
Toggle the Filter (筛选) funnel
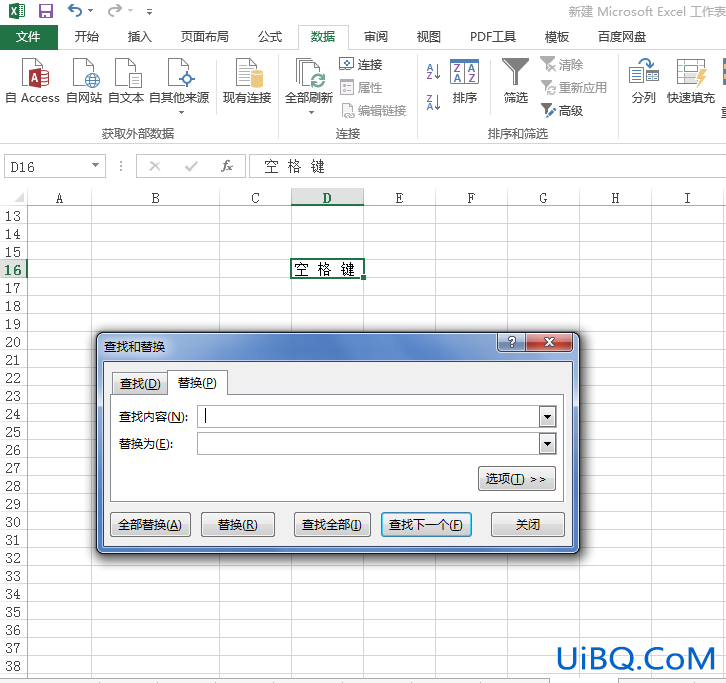[x=515, y=81]
